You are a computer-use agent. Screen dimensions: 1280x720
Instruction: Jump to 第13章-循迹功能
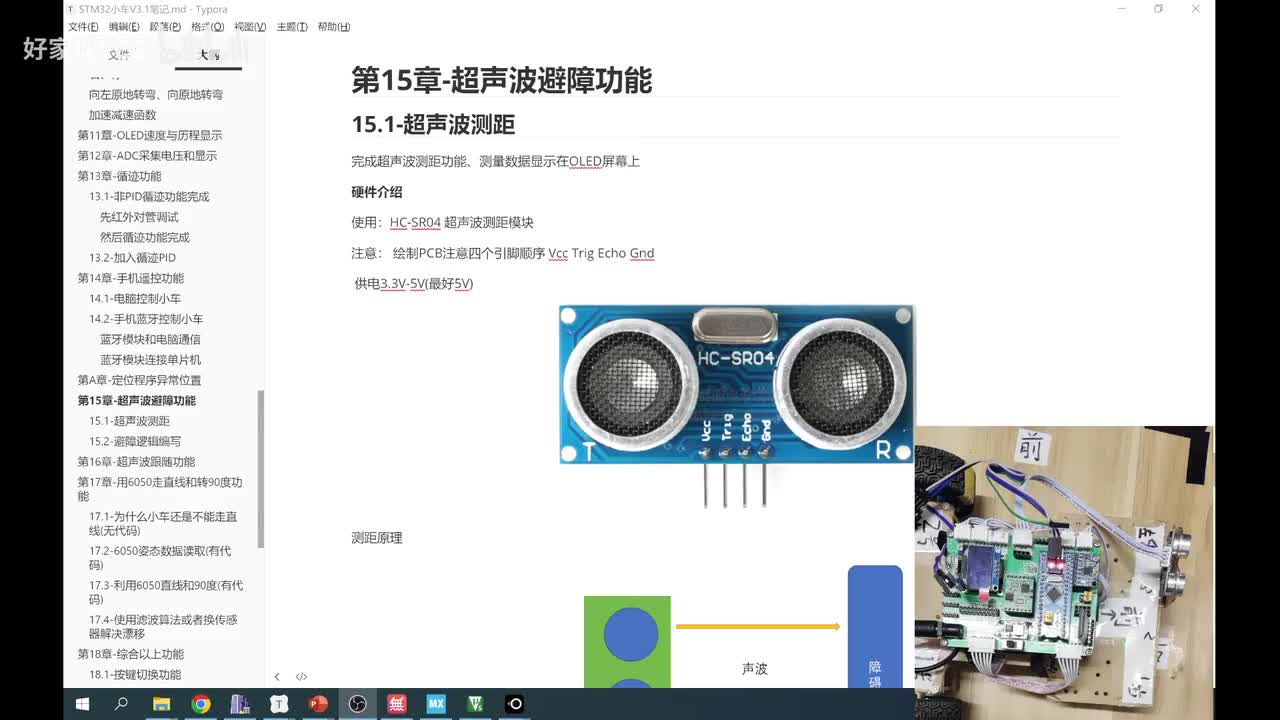click(119, 176)
